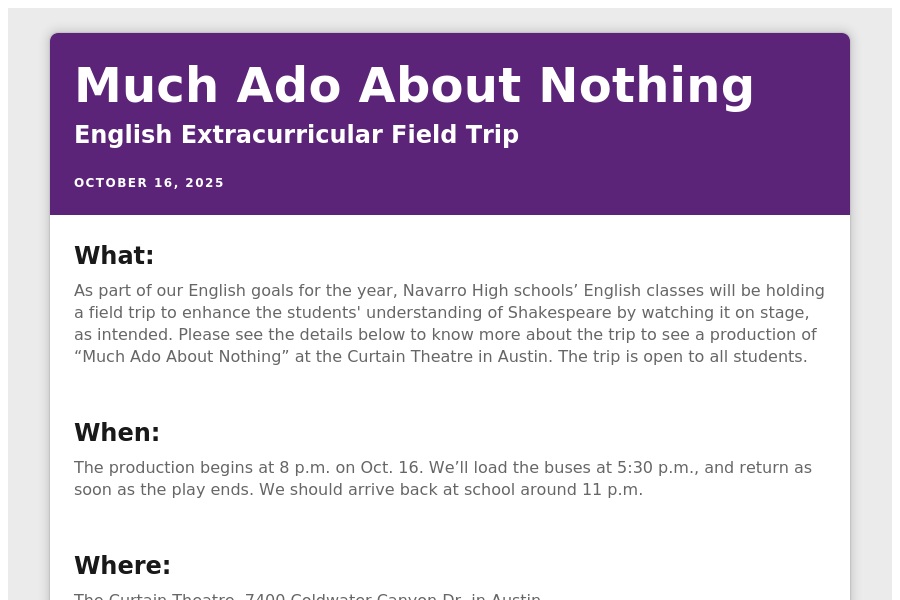Click the "What:" section heading
This screenshot has width=900, height=600.
114,256
